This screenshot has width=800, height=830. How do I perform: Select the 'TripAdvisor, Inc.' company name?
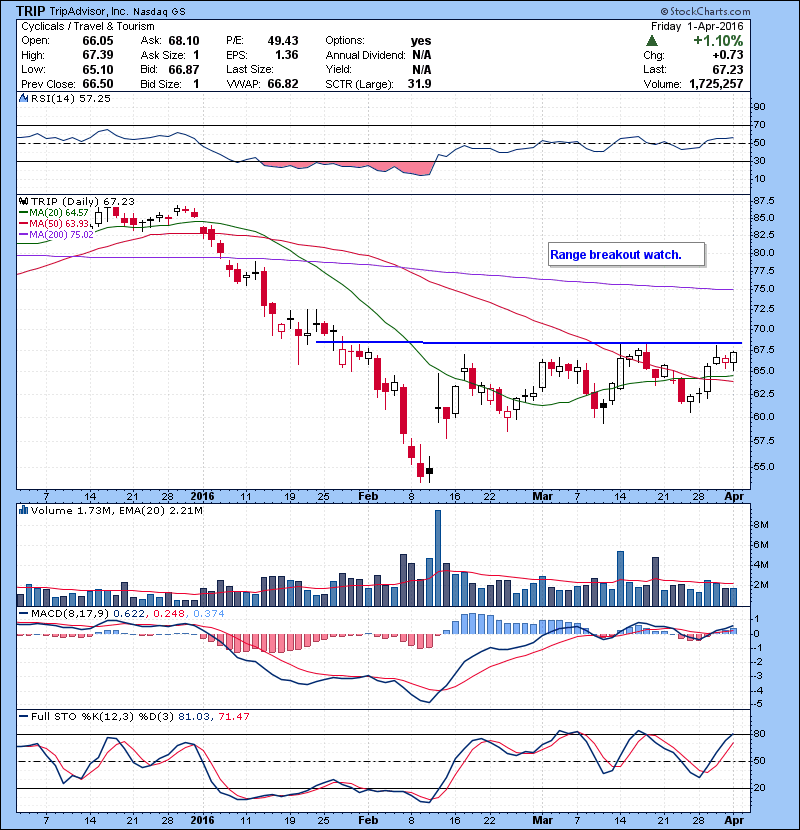pyautogui.click(x=89, y=12)
